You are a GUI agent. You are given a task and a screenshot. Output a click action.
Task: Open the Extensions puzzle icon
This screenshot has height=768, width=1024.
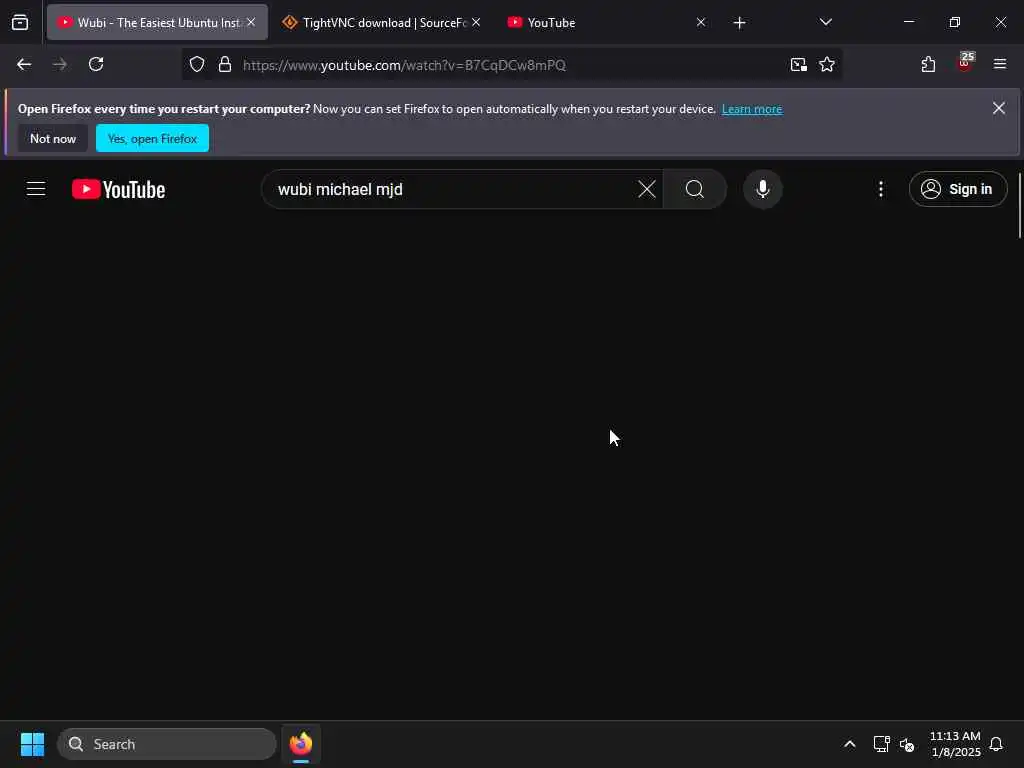[928, 64]
